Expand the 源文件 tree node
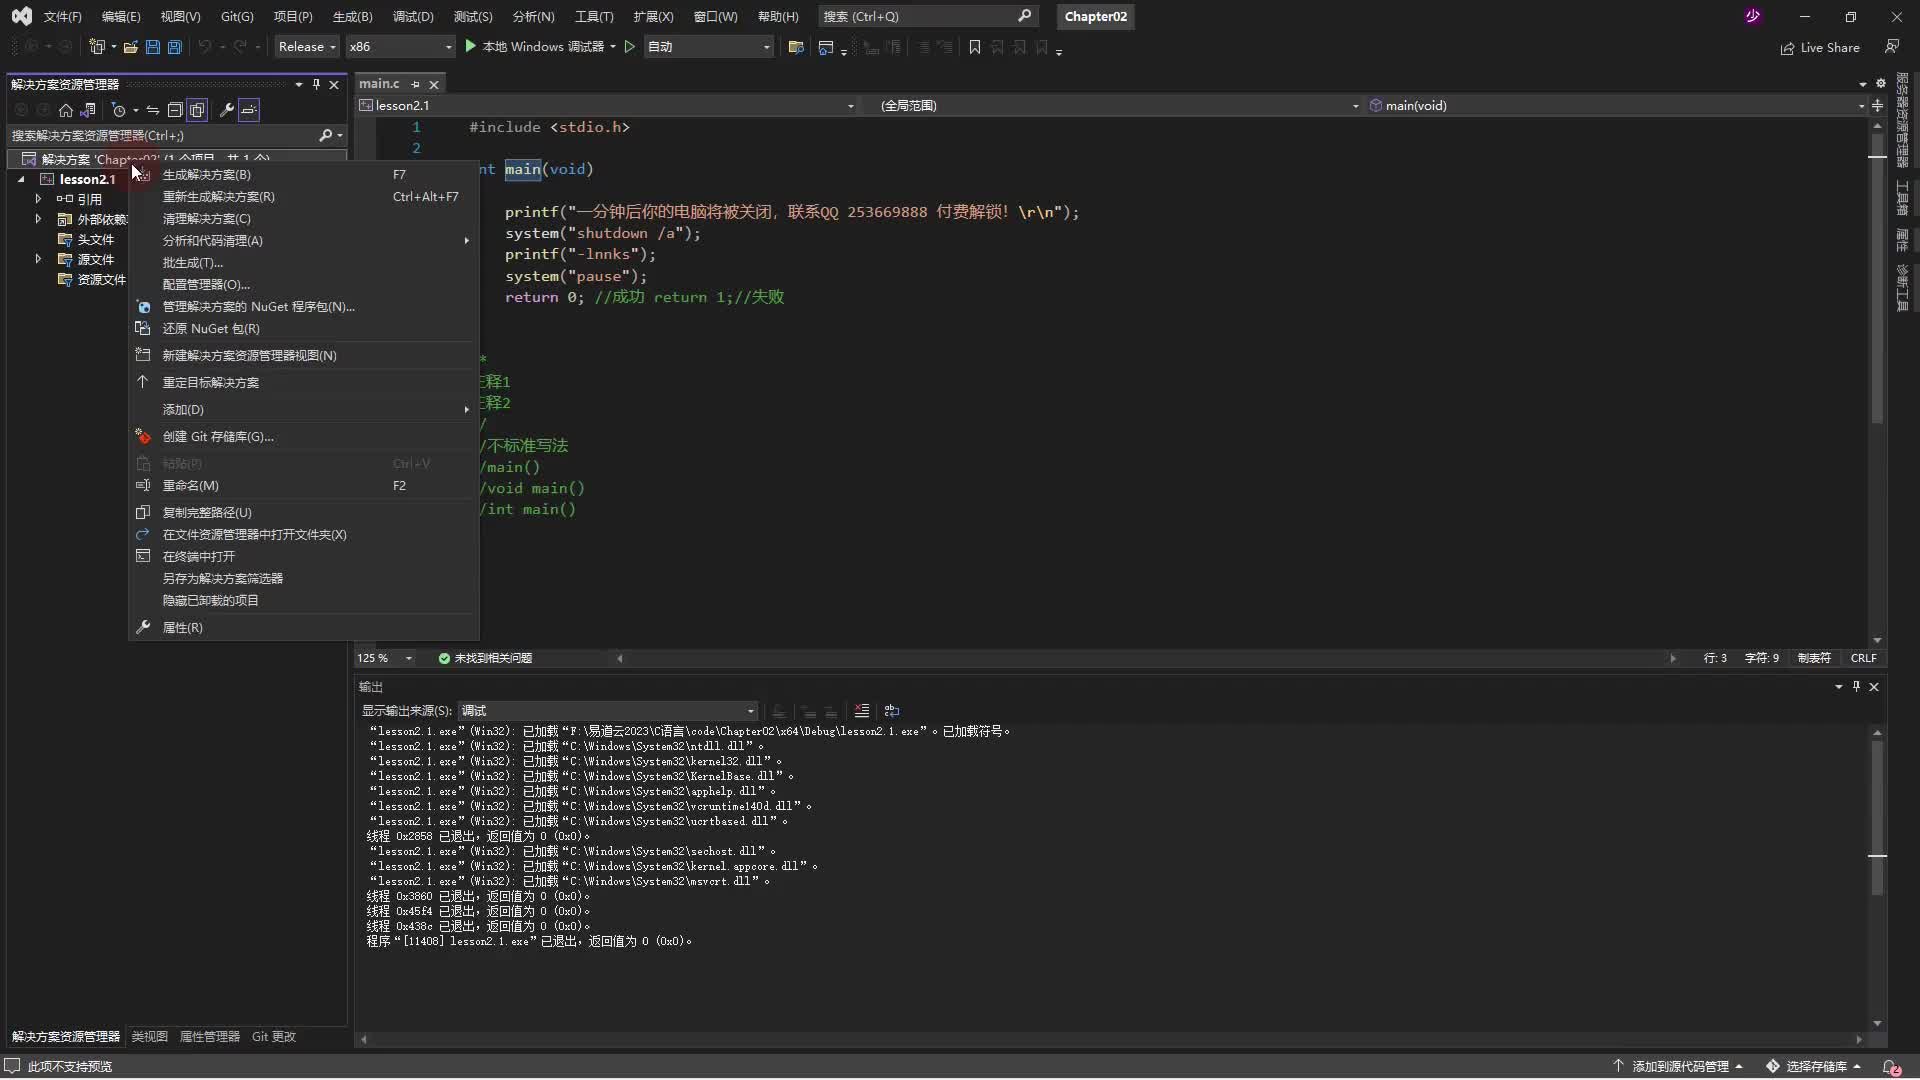 click(38, 259)
